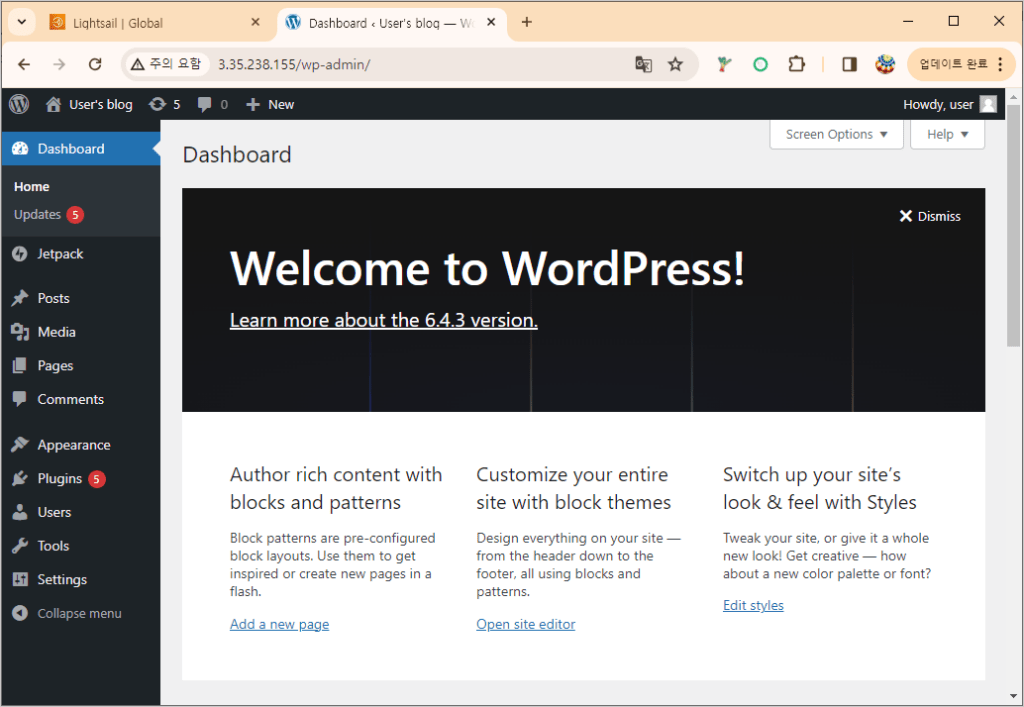
Task: Click the Pages icon in sidebar
Action: (20, 366)
